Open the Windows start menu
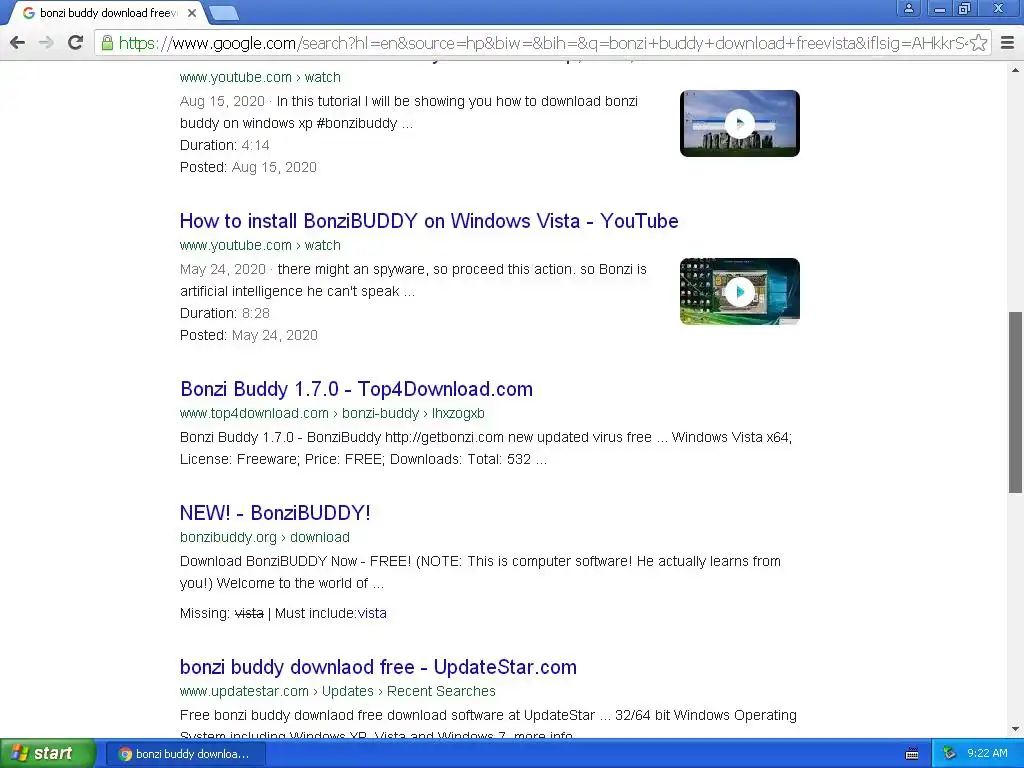 tap(48, 753)
